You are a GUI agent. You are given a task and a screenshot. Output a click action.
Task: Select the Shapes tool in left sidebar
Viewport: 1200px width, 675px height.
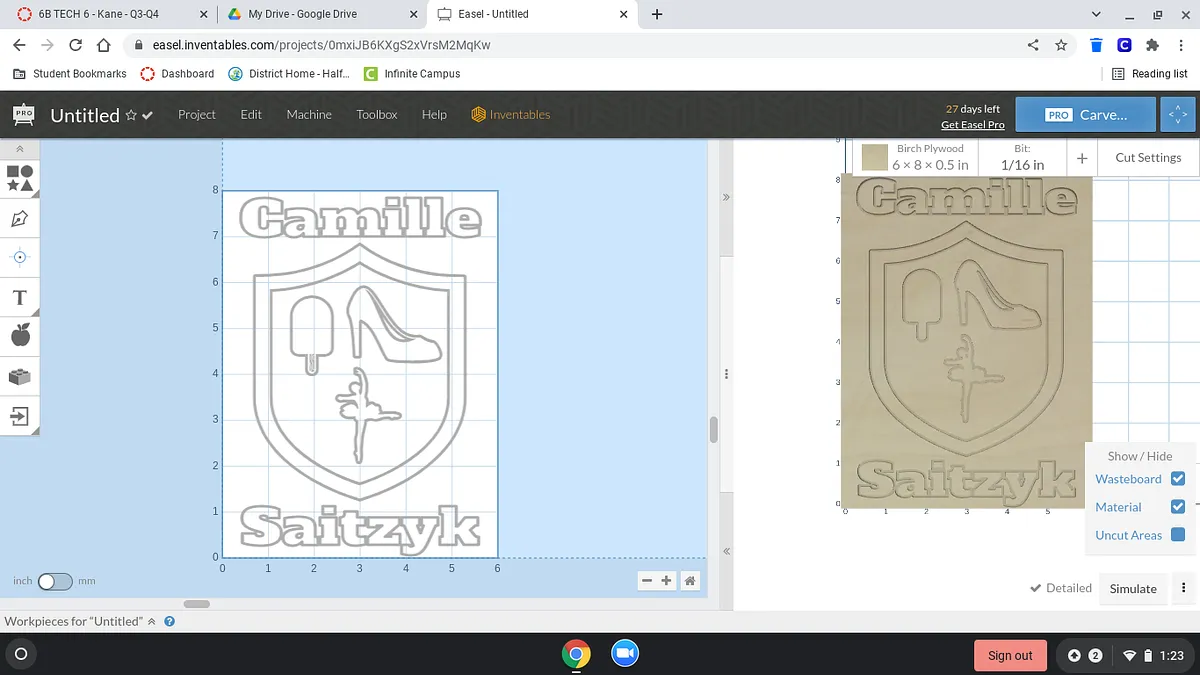(20, 179)
